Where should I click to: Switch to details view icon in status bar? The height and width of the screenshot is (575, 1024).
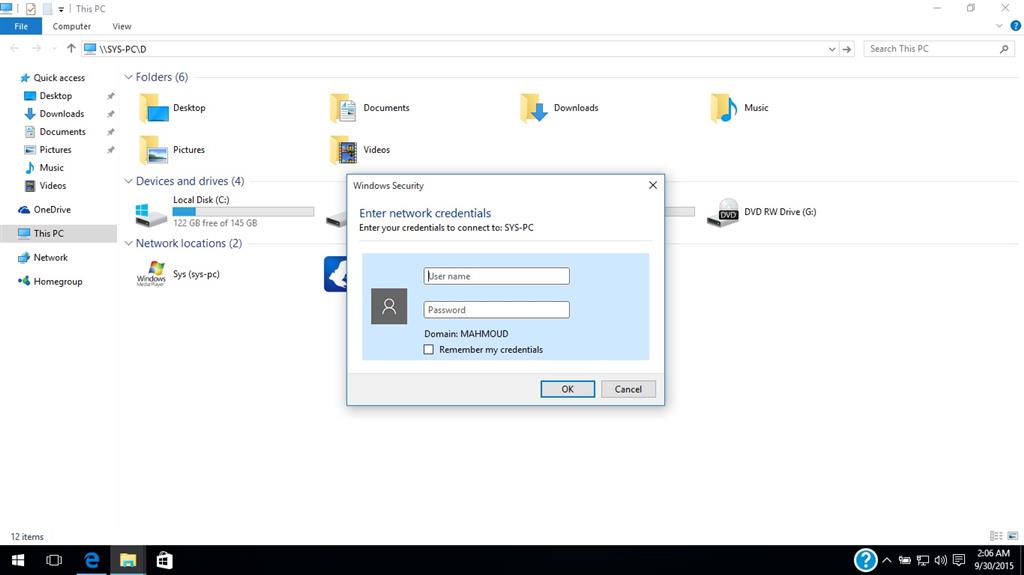click(x=996, y=536)
